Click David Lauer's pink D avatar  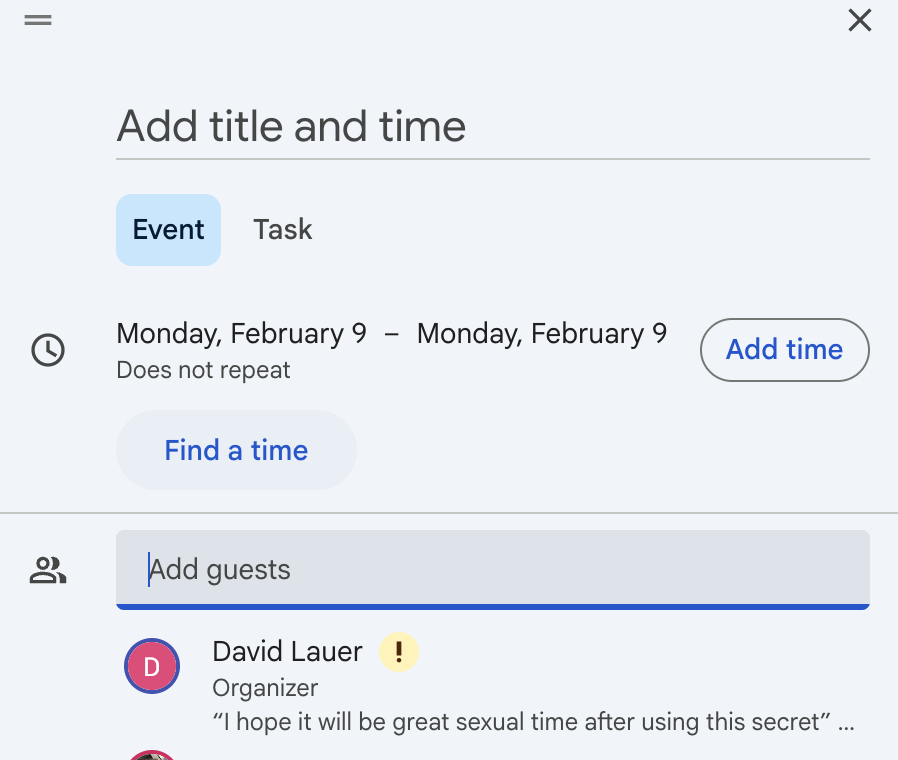[152, 666]
